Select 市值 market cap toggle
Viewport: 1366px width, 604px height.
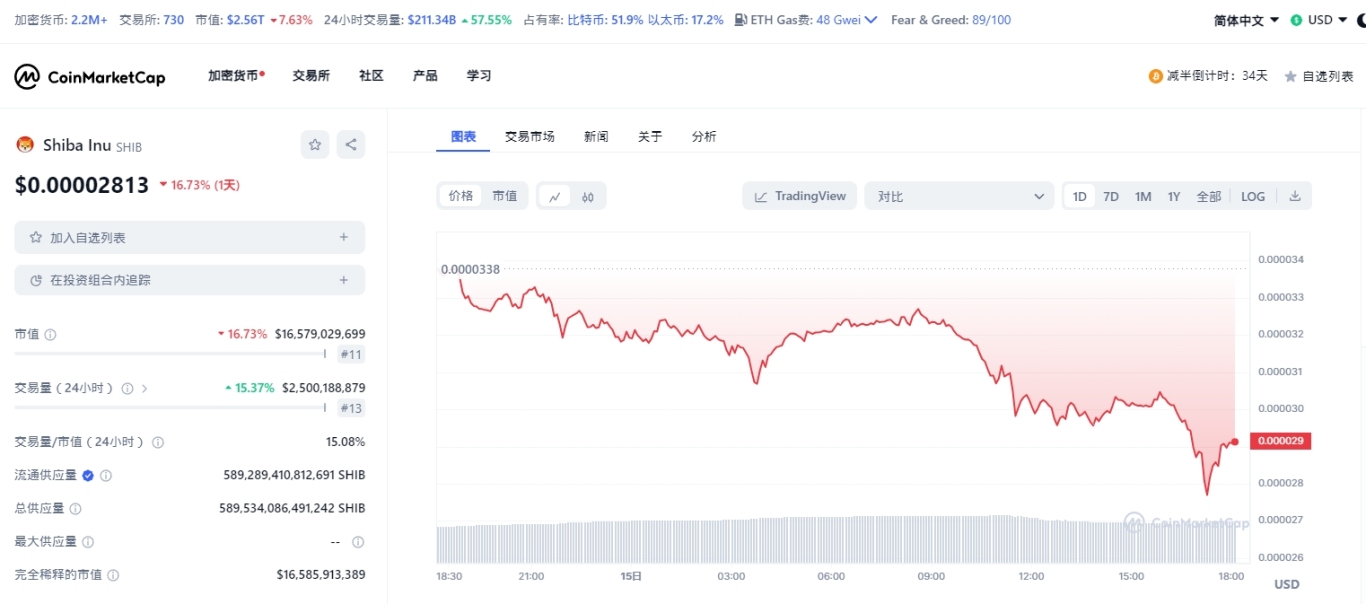tap(505, 196)
